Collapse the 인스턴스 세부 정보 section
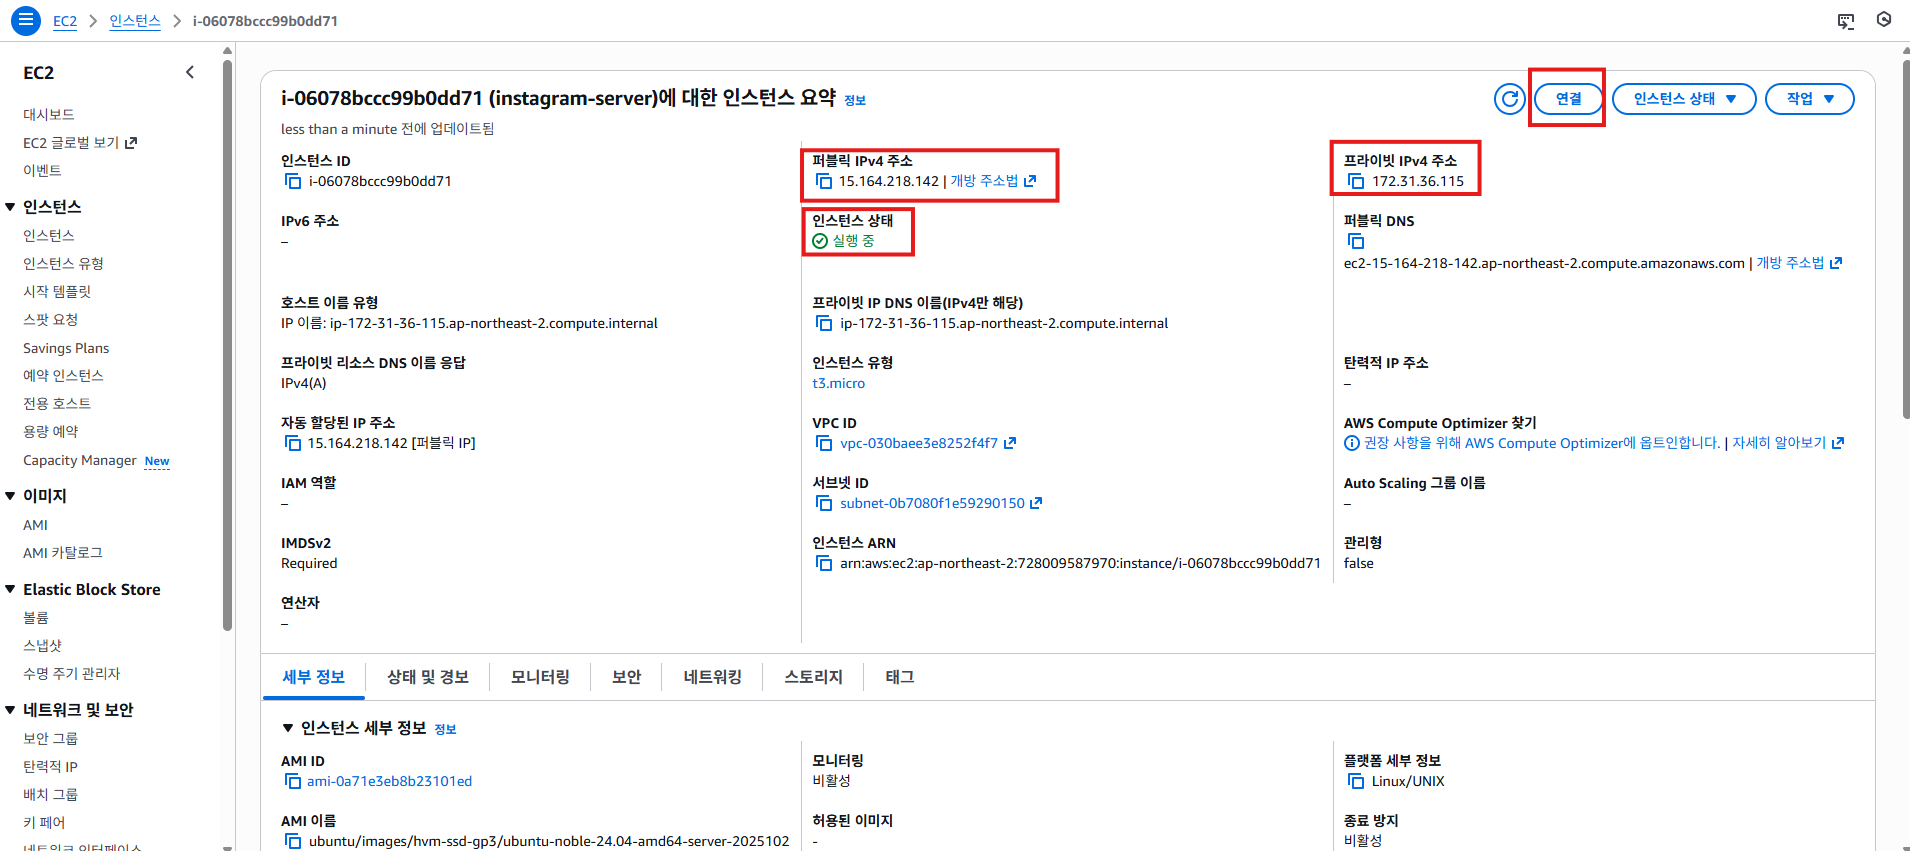1910x851 pixels. click(288, 728)
